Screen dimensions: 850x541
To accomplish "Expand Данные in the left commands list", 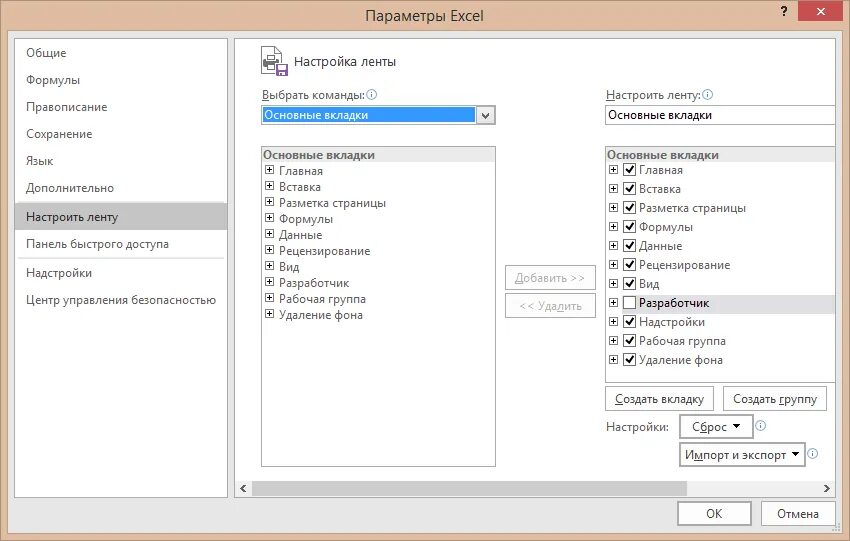I will point(269,234).
